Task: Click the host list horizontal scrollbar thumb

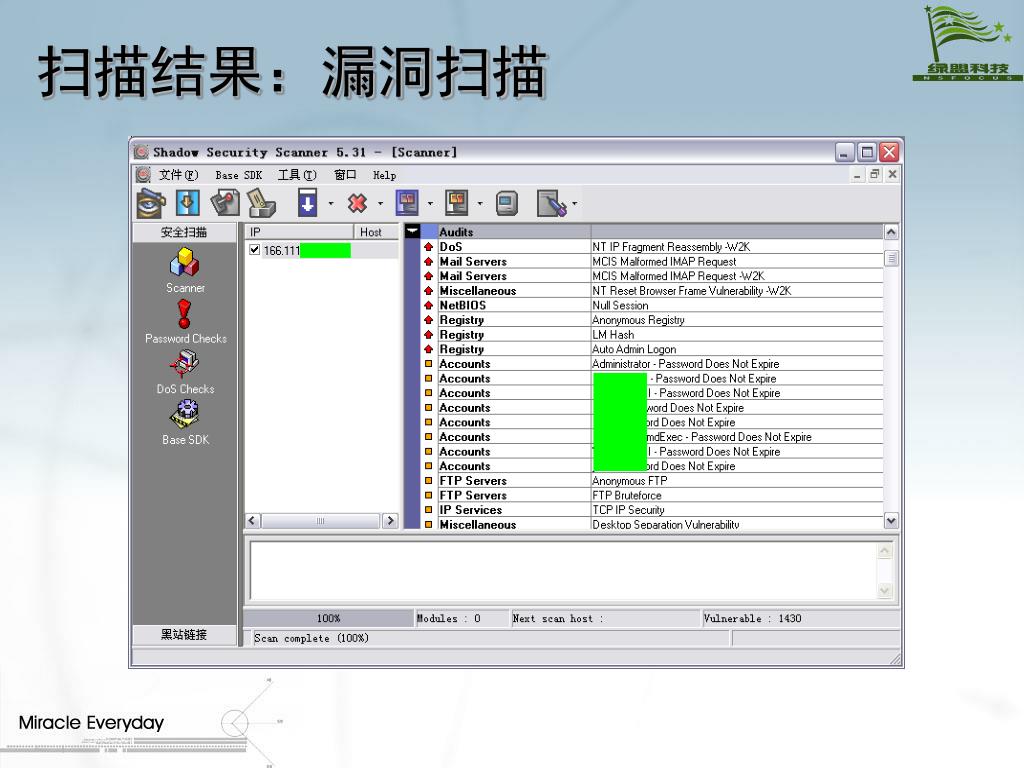Action: click(320, 520)
